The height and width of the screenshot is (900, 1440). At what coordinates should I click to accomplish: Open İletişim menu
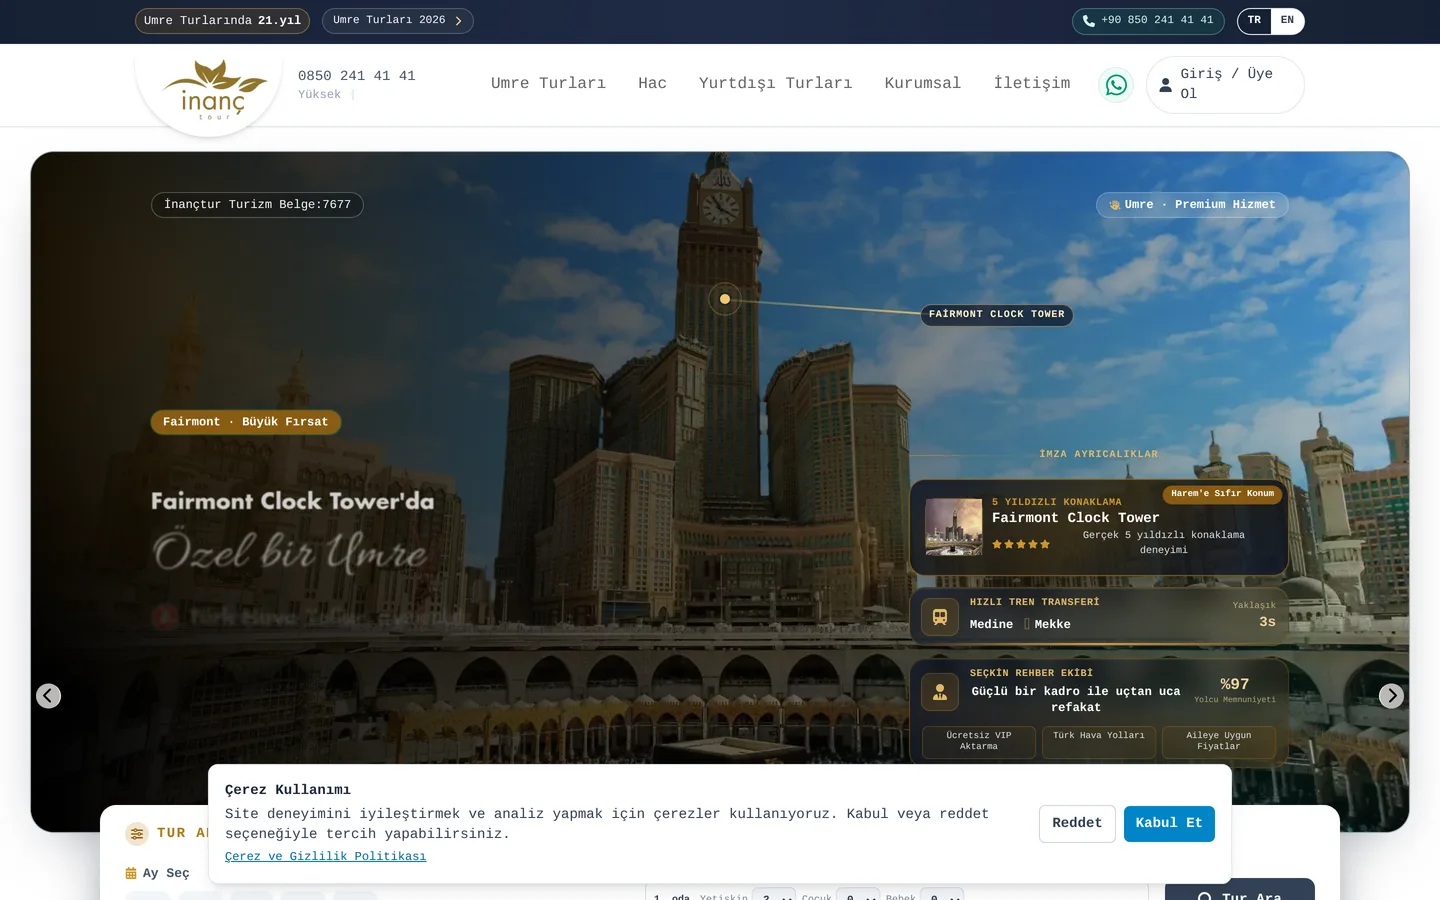pos(1032,84)
